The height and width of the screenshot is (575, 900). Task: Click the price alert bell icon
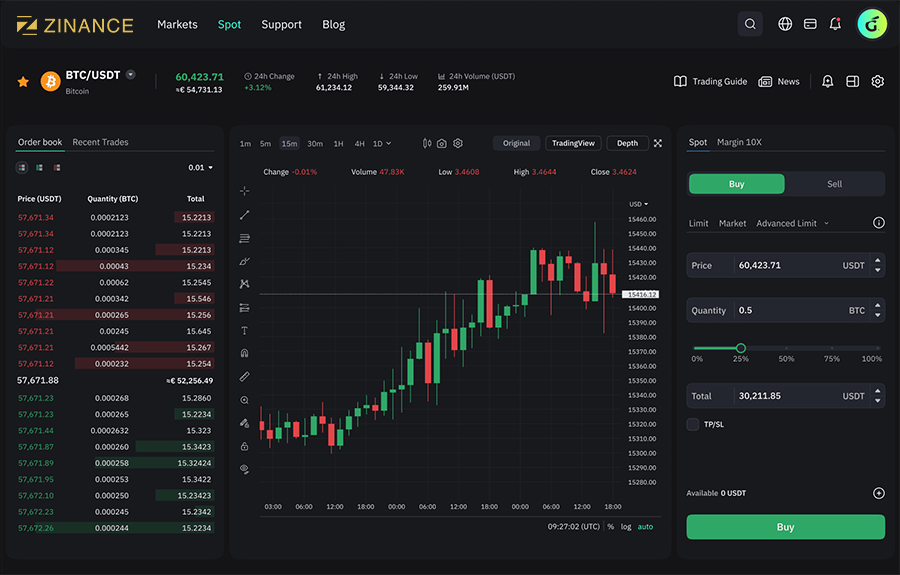click(x=827, y=81)
